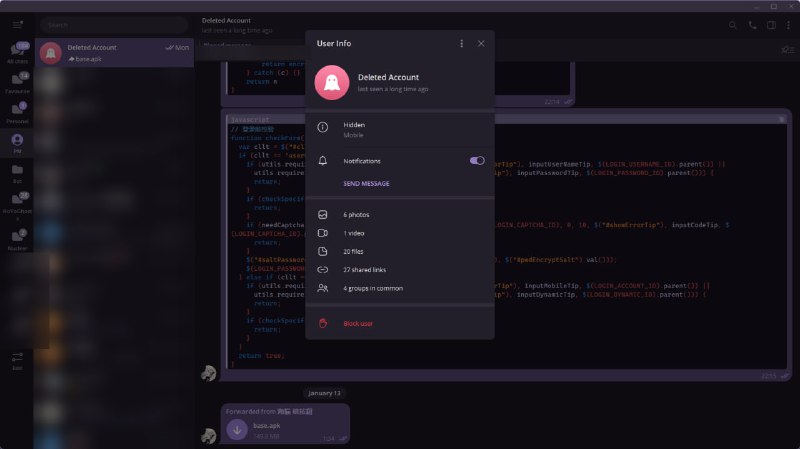
Task: Open the 6 photos shared media
Action: pyautogui.click(x=357, y=215)
